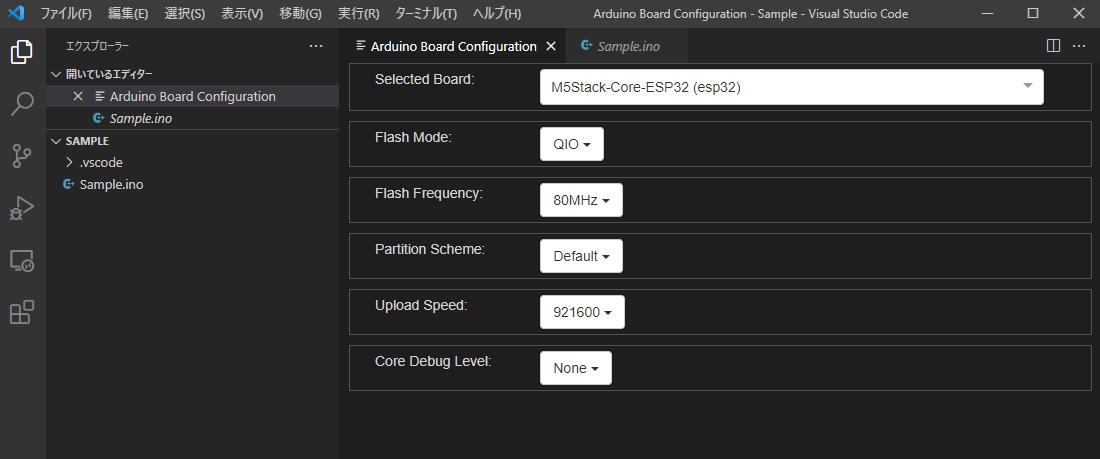Click the Partition Scheme label
Image resolution: width=1100 pixels, height=459 pixels.
pyautogui.click(x=430, y=249)
